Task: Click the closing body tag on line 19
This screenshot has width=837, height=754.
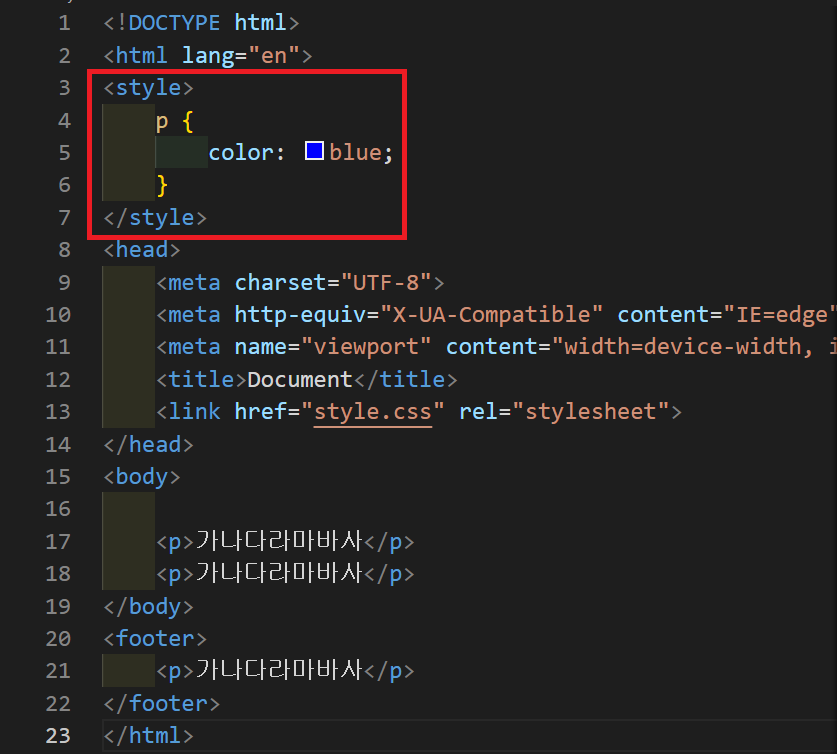Action: pos(148,607)
